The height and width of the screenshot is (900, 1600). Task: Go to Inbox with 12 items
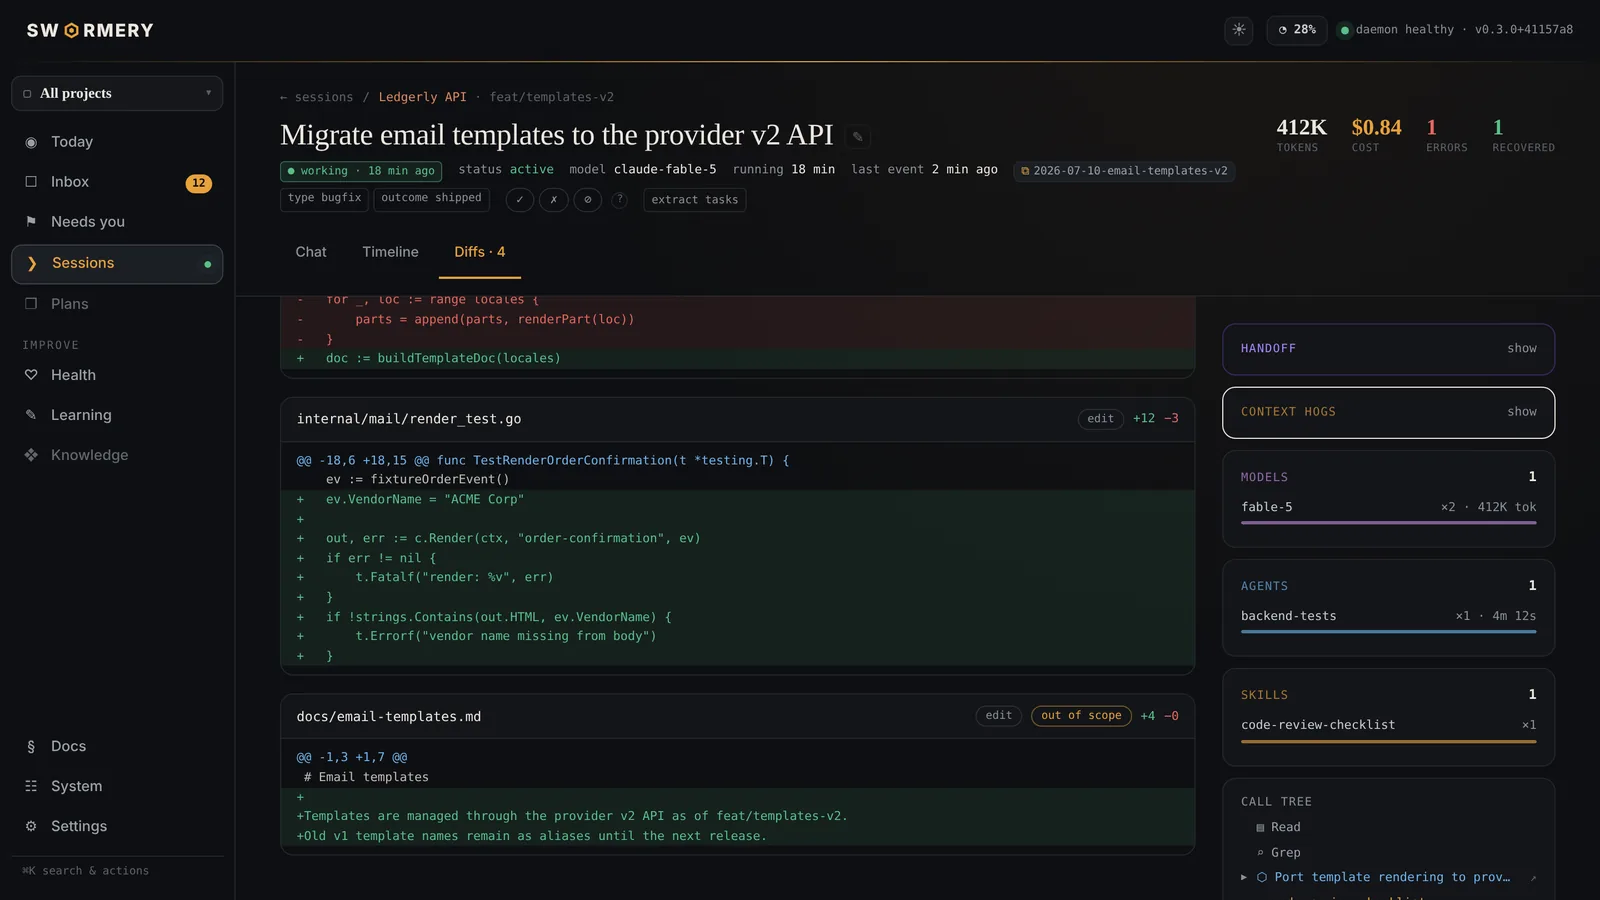coord(117,182)
